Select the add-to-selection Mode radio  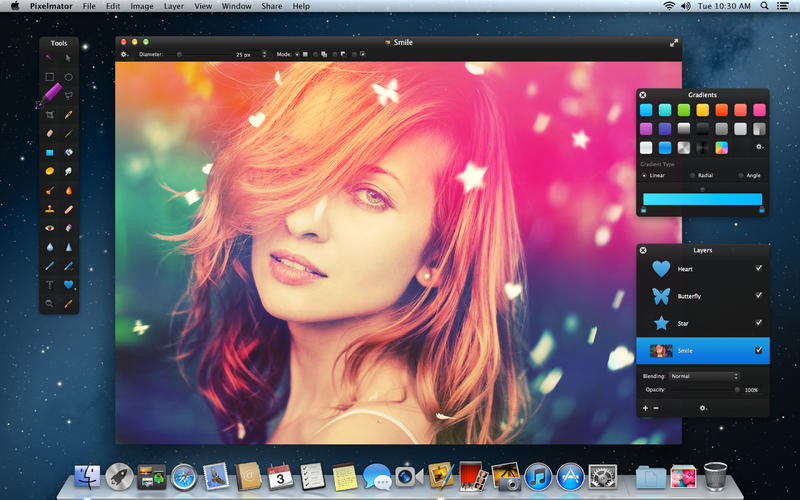click(x=316, y=54)
